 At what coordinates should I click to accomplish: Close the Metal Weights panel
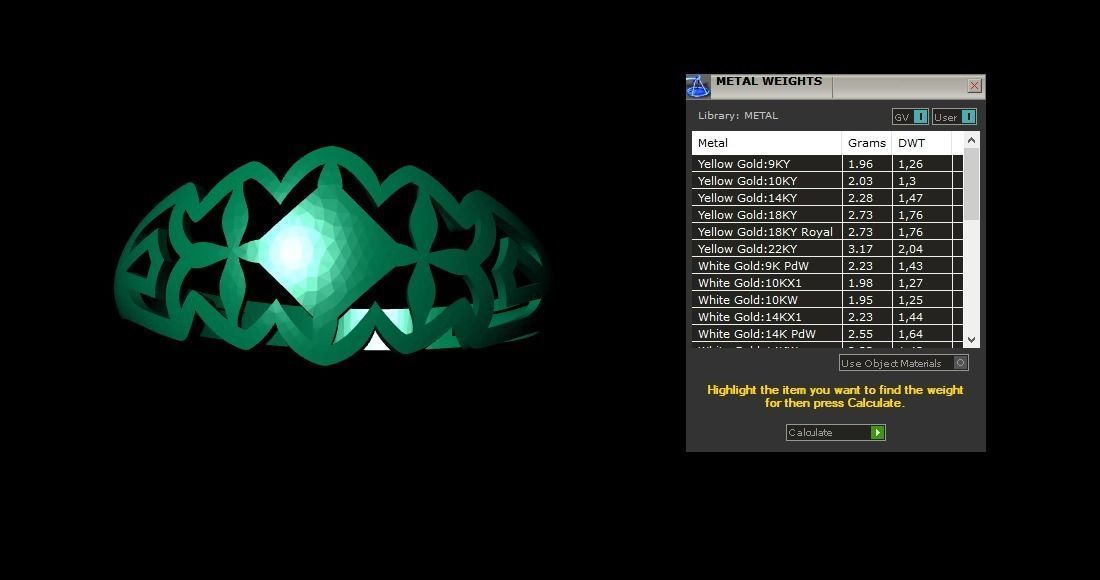(x=974, y=86)
